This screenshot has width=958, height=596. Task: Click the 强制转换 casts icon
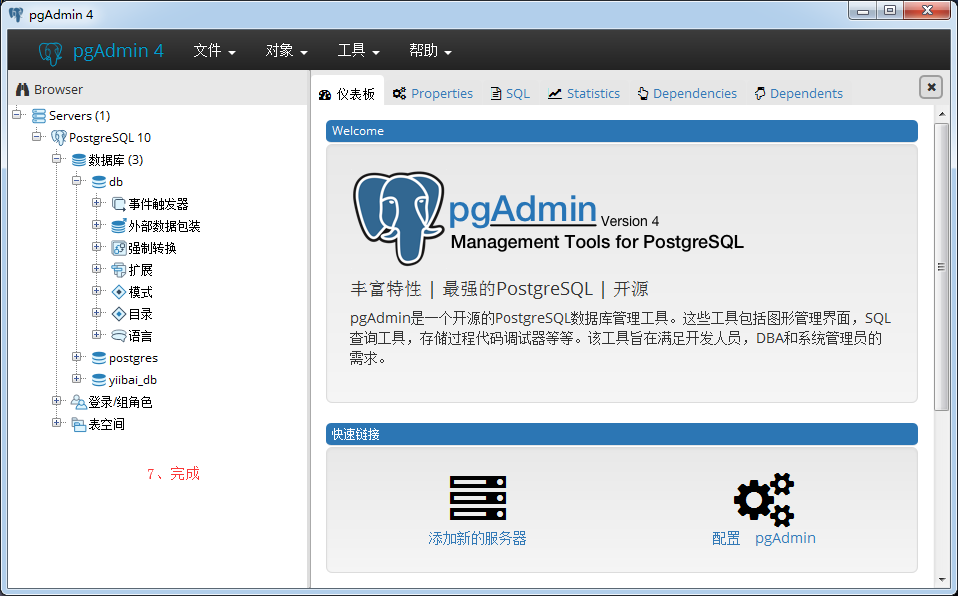(x=119, y=248)
